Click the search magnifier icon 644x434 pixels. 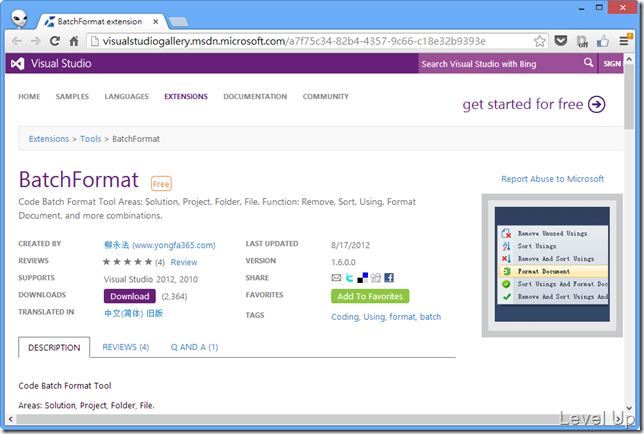tap(589, 63)
